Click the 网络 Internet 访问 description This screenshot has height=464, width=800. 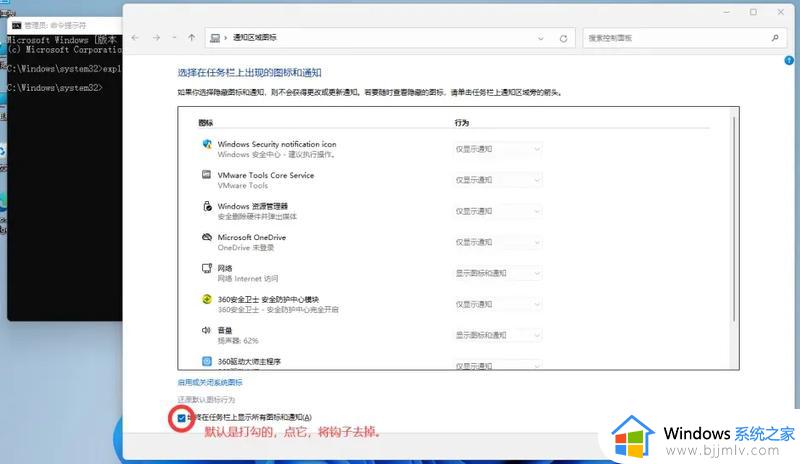pos(247,279)
